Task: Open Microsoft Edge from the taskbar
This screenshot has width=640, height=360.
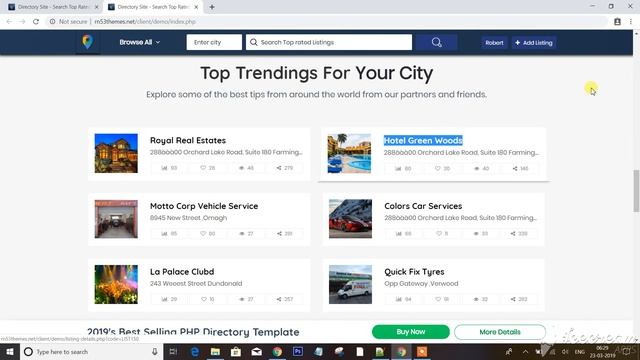Action: (x=195, y=351)
